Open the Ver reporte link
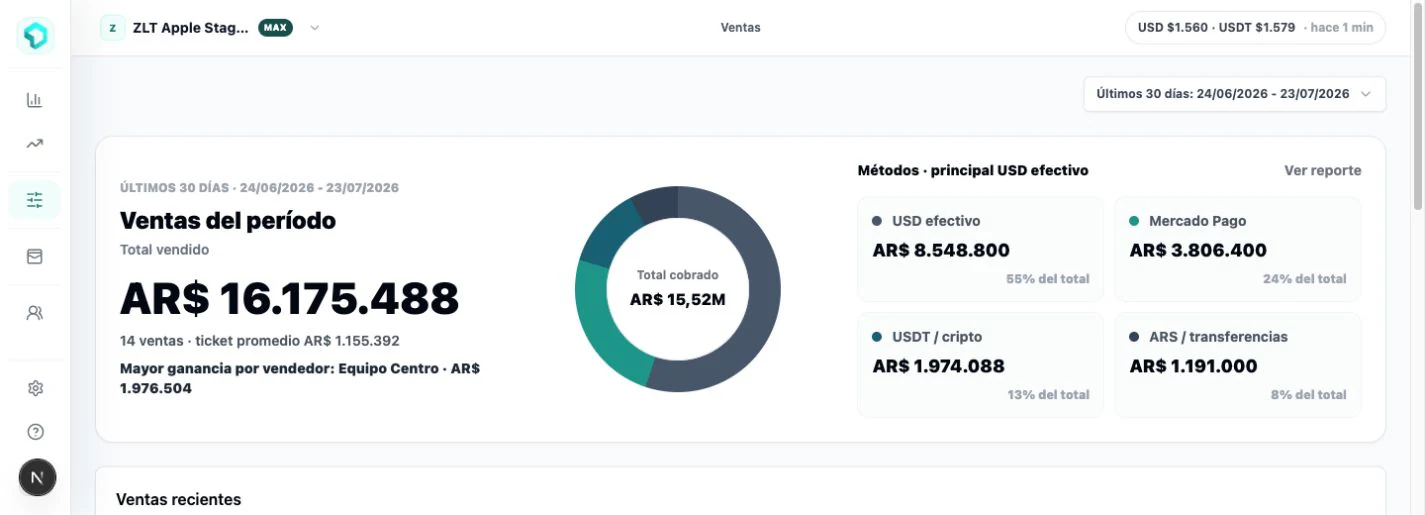1425x515 pixels. pos(1322,171)
